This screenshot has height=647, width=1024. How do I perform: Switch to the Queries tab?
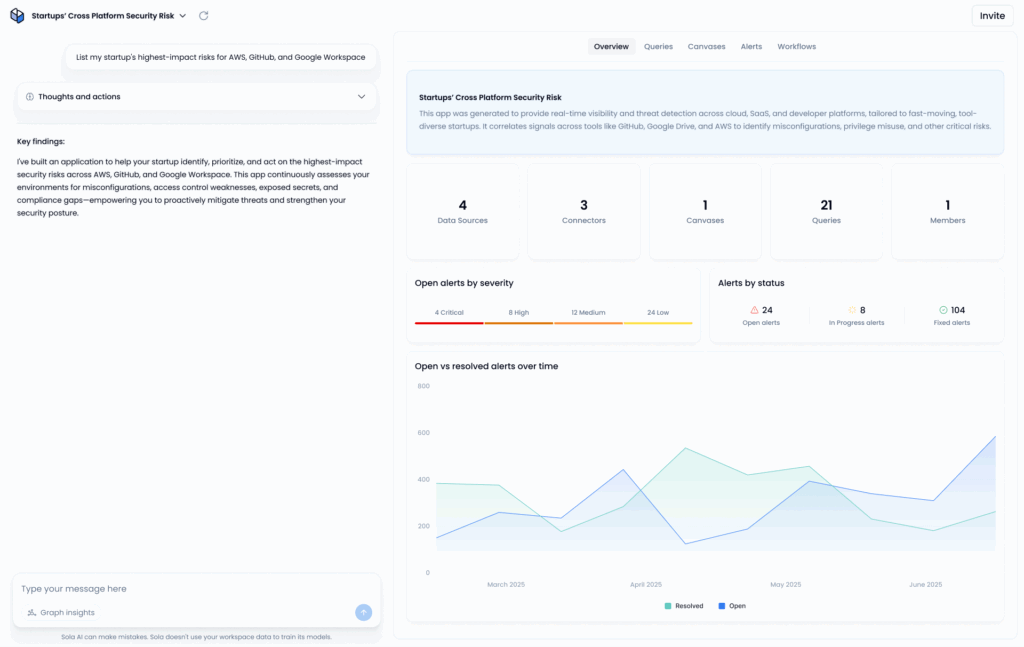(658, 46)
